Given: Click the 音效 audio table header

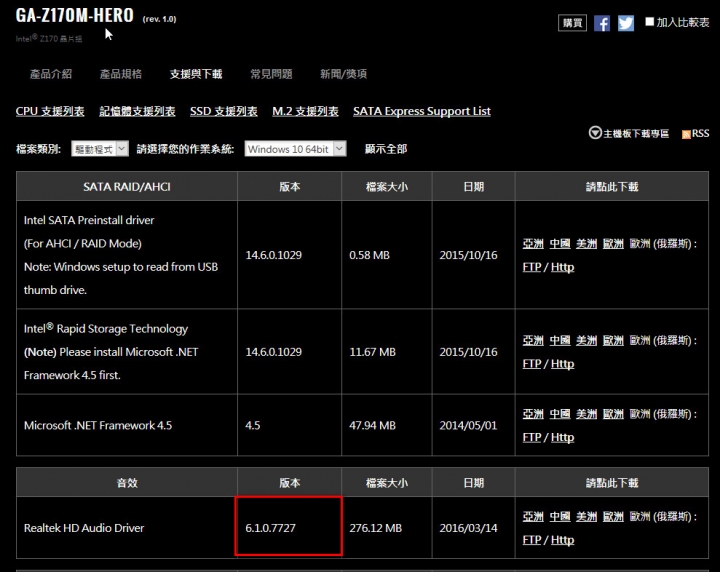Looking at the screenshot, I should click(127, 483).
